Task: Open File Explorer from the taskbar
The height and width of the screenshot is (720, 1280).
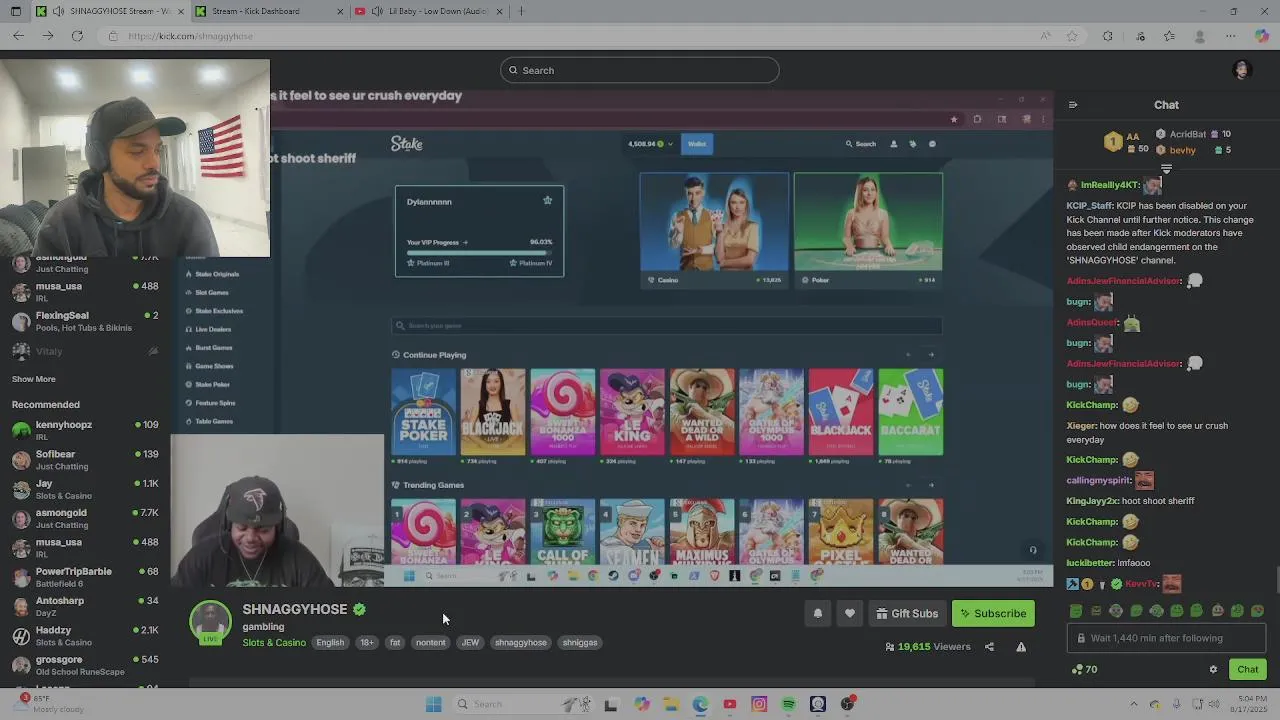Action: point(670,704)
